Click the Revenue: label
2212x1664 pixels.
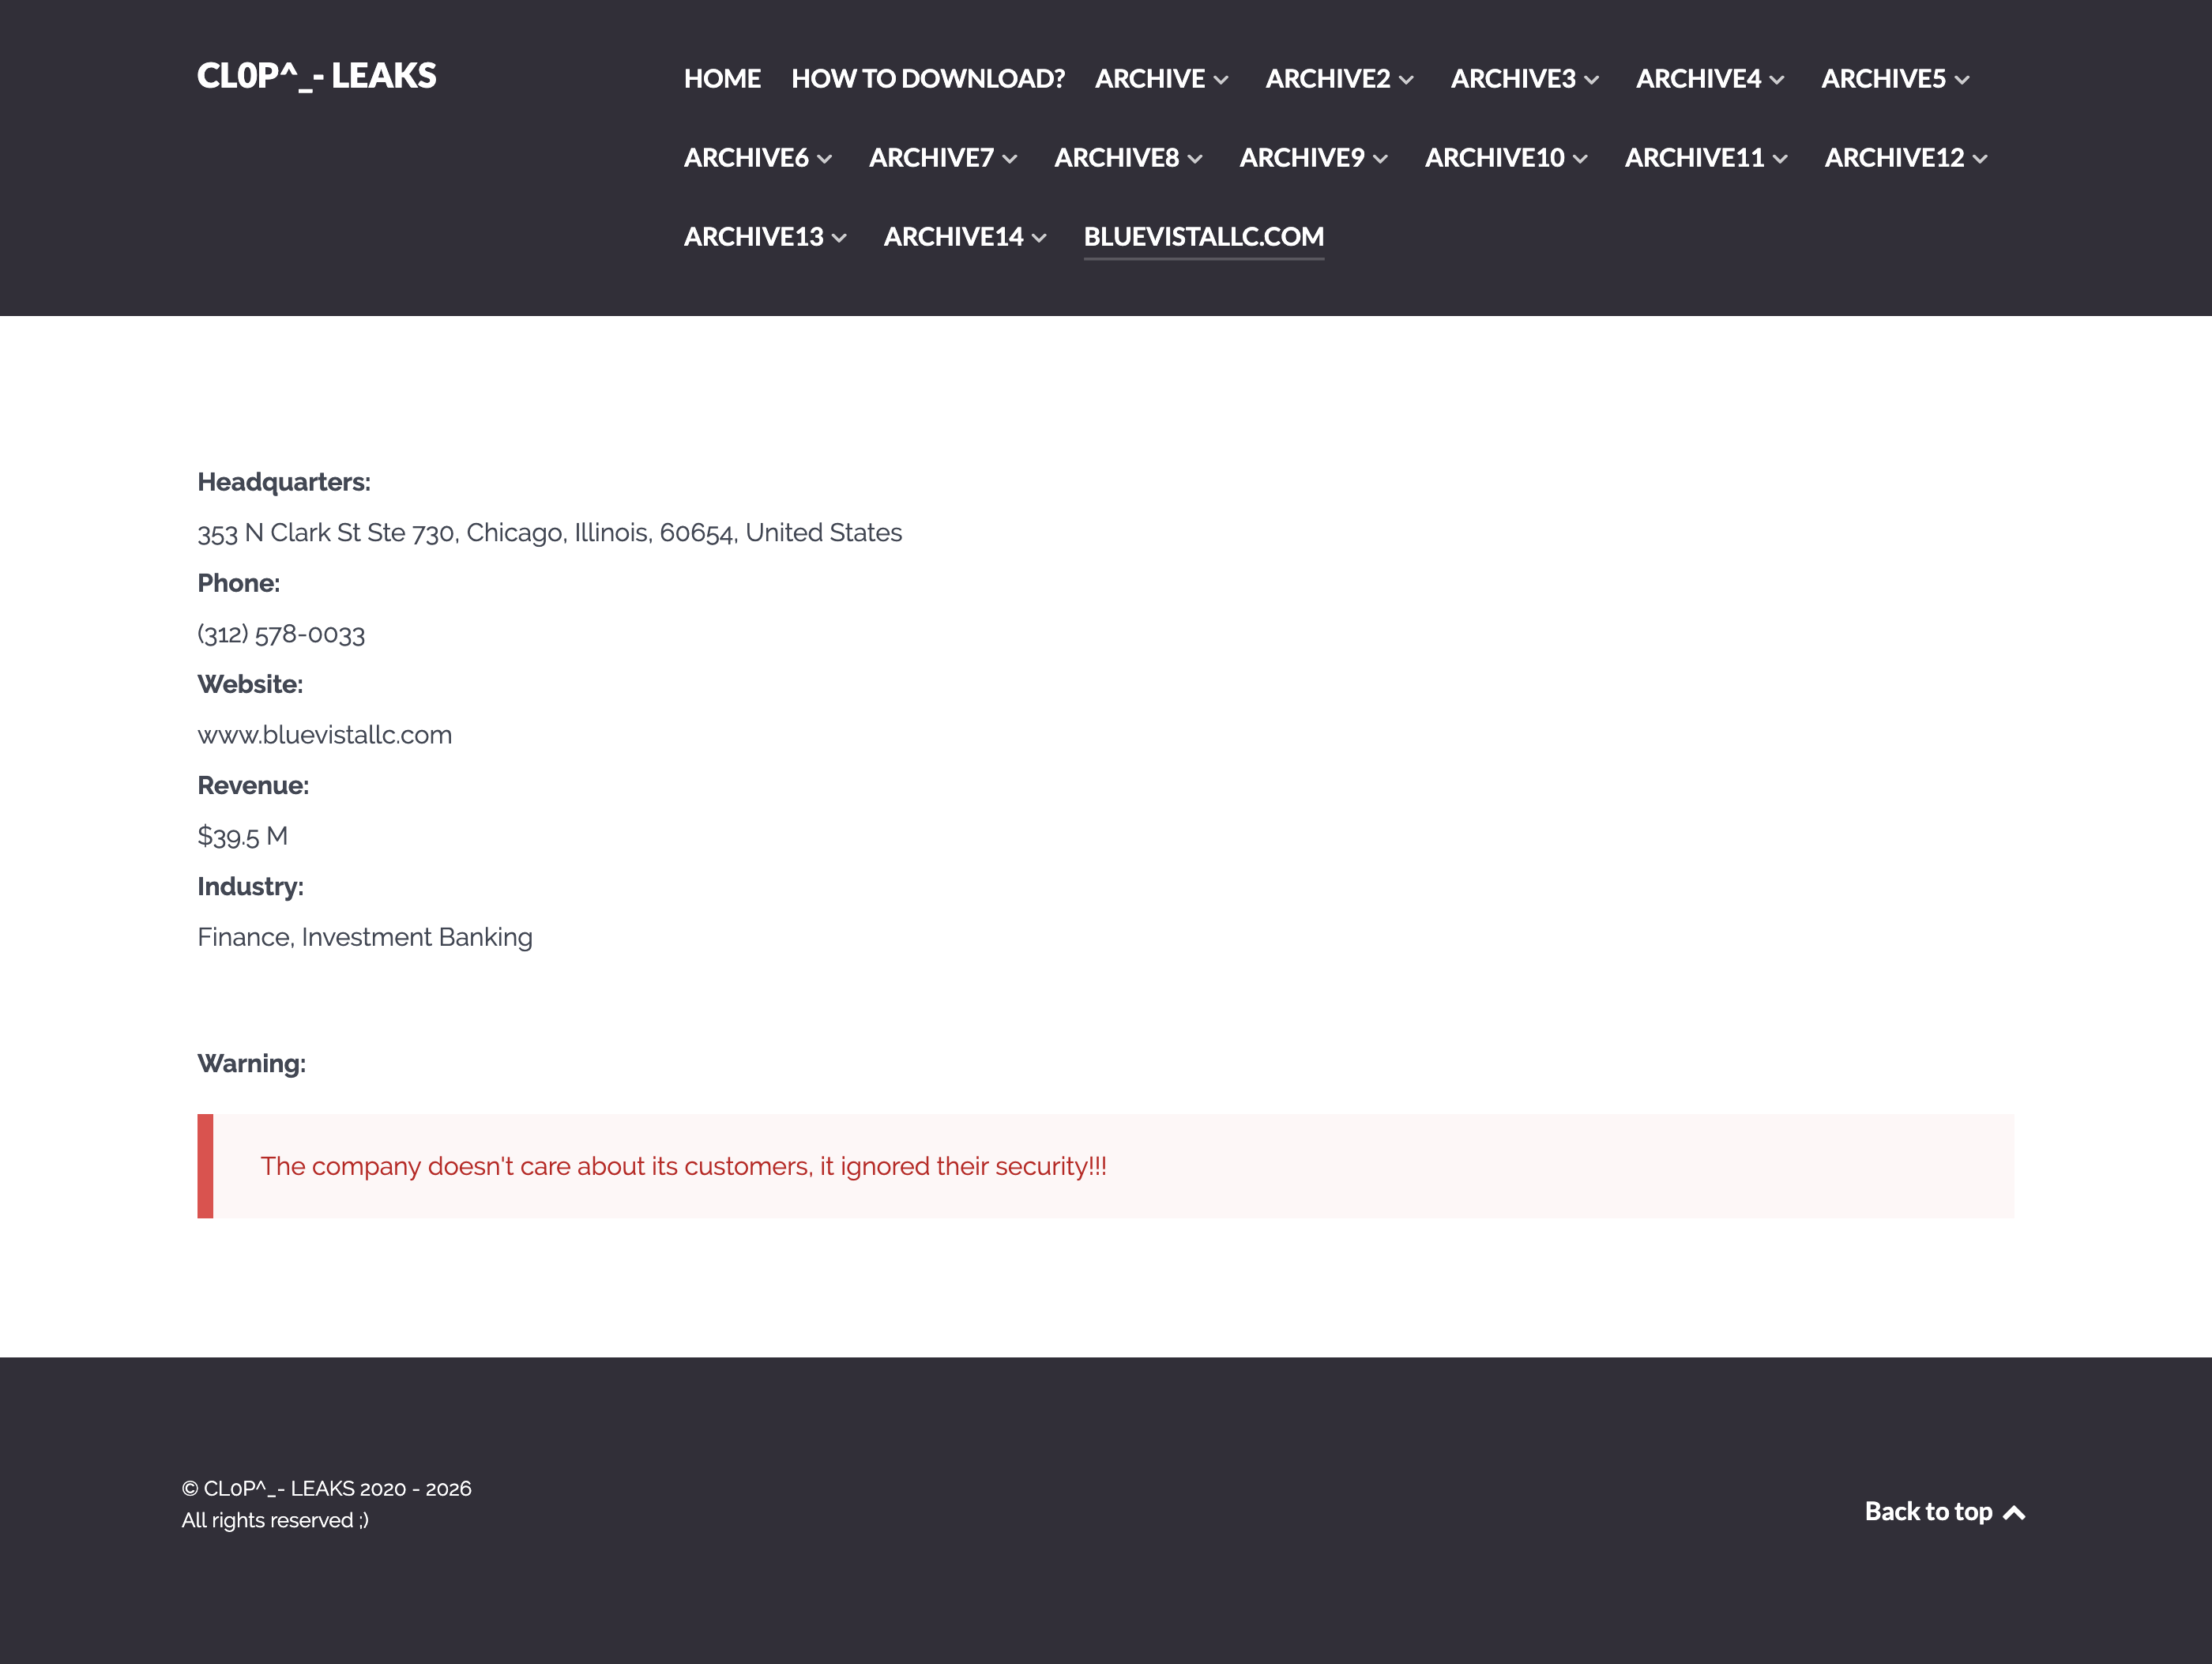pyautogui.click(x=253, y=785)
